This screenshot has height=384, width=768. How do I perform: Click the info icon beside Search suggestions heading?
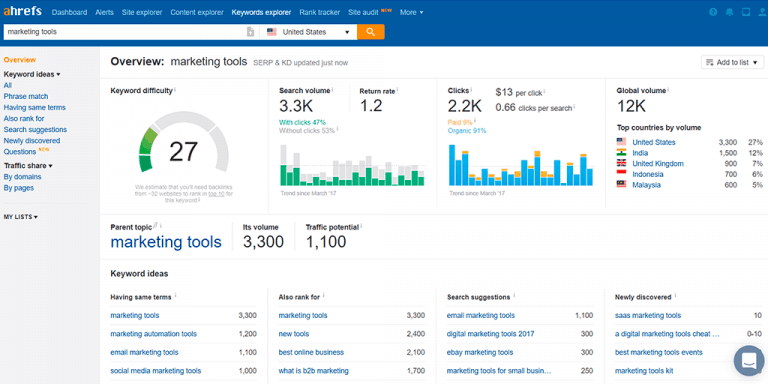point(514,295)
